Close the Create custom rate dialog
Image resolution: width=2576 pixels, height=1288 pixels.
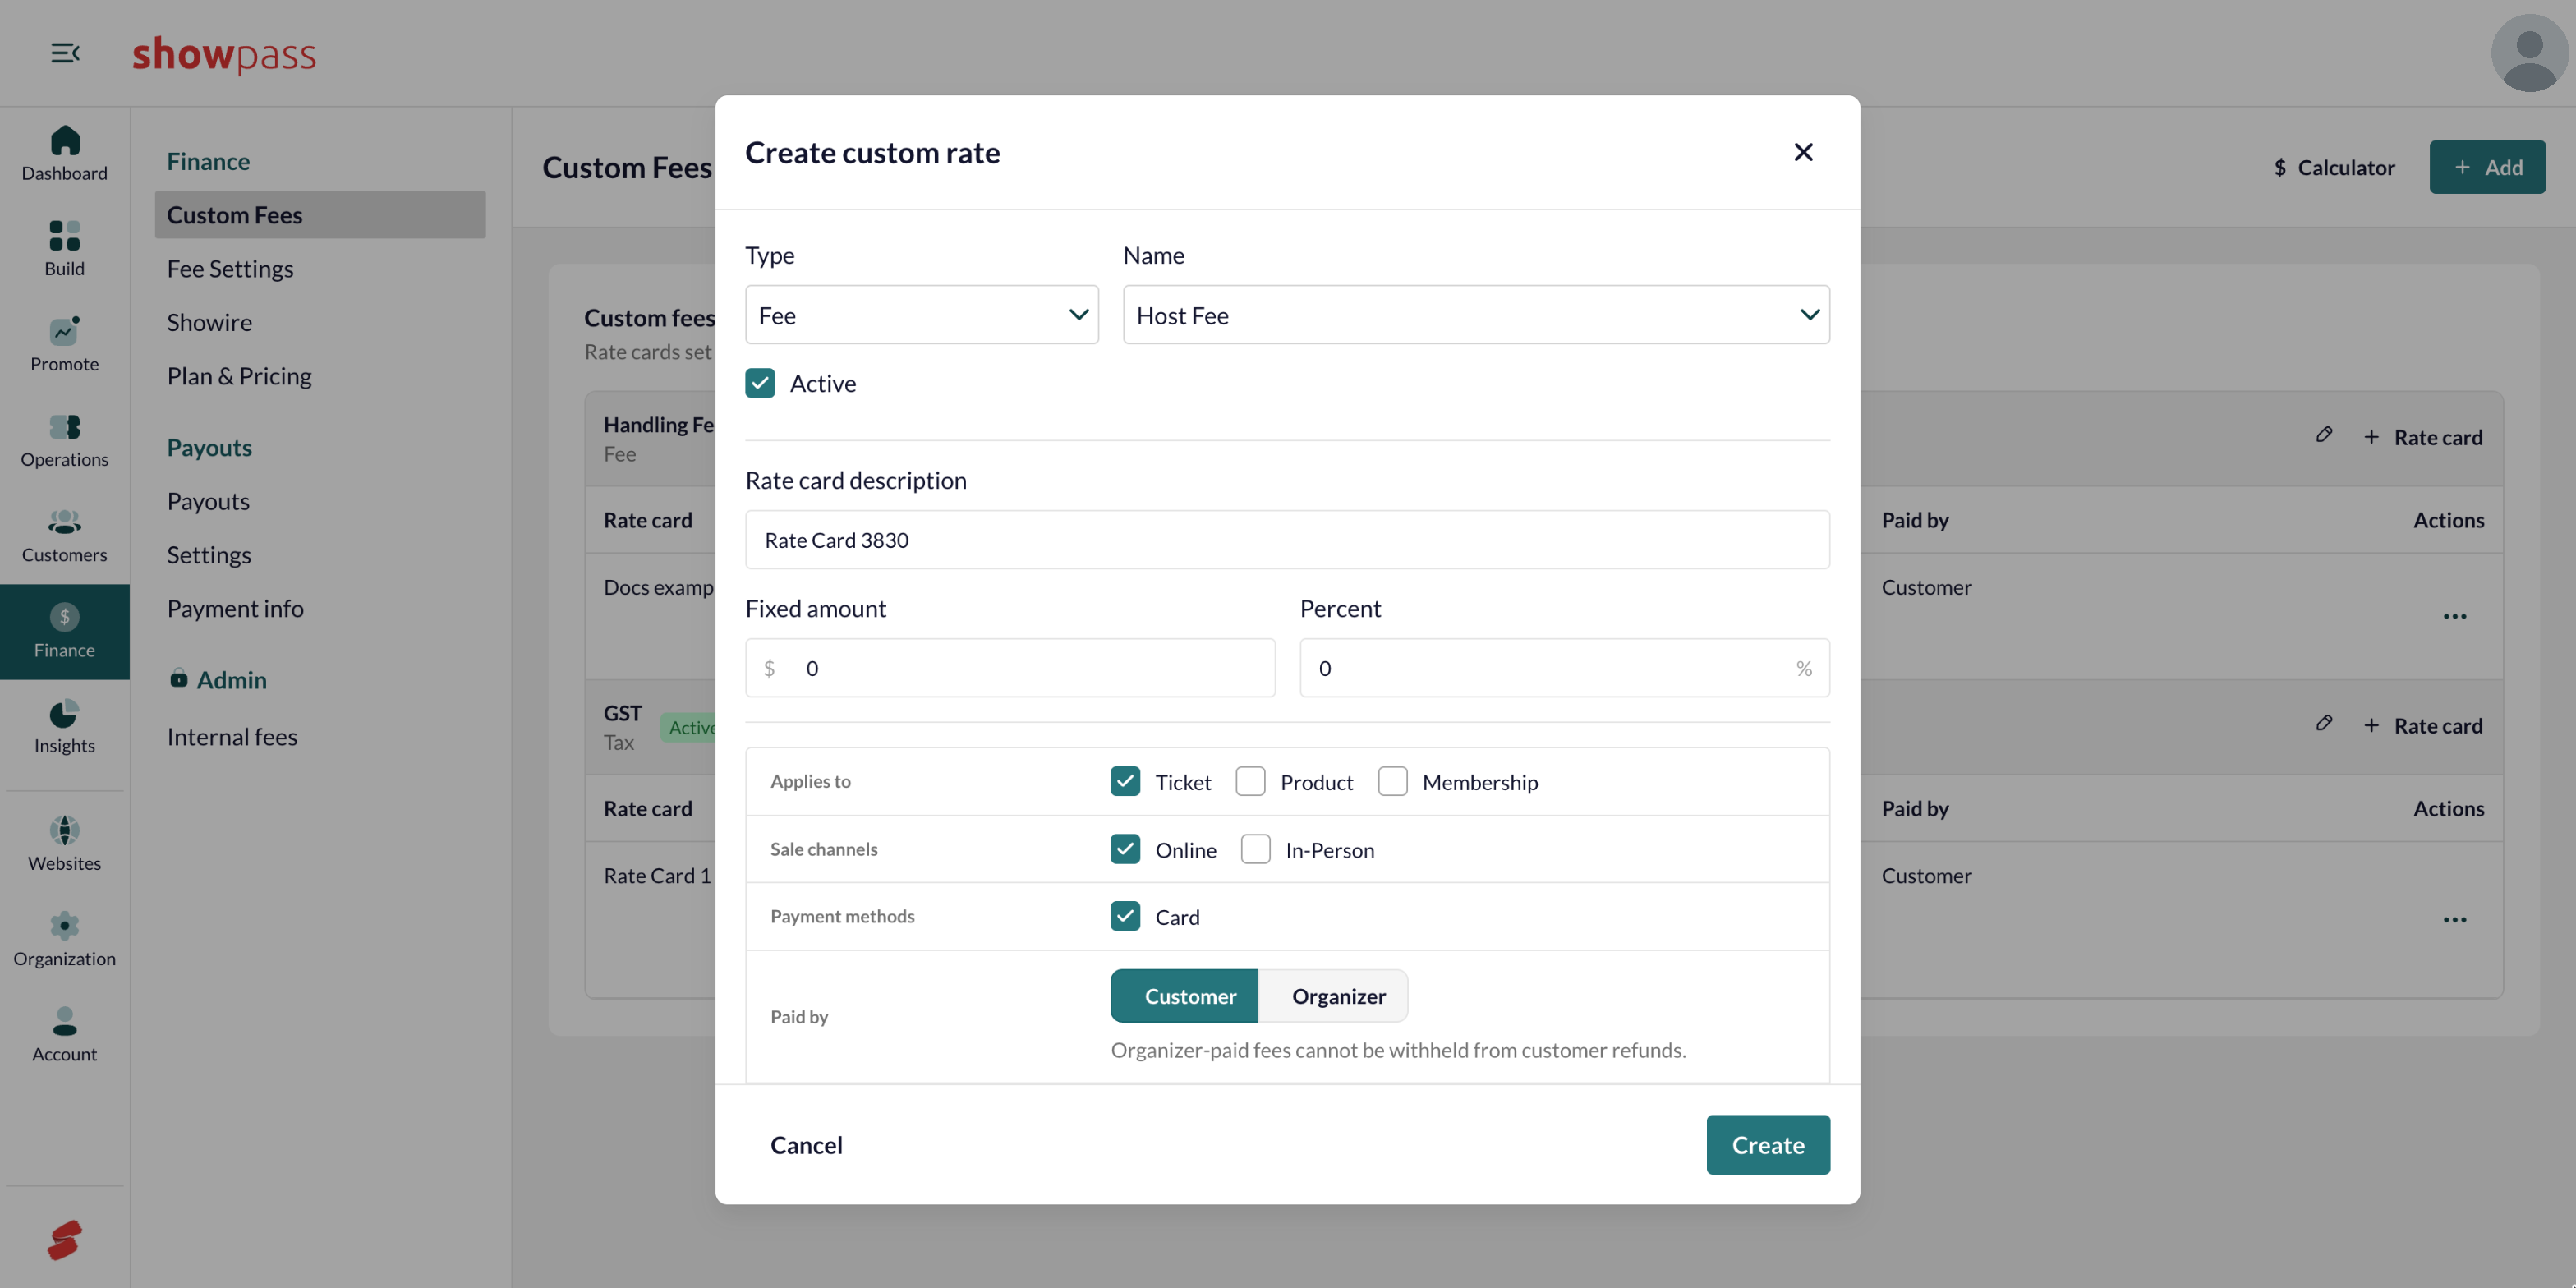point(1803,152)
